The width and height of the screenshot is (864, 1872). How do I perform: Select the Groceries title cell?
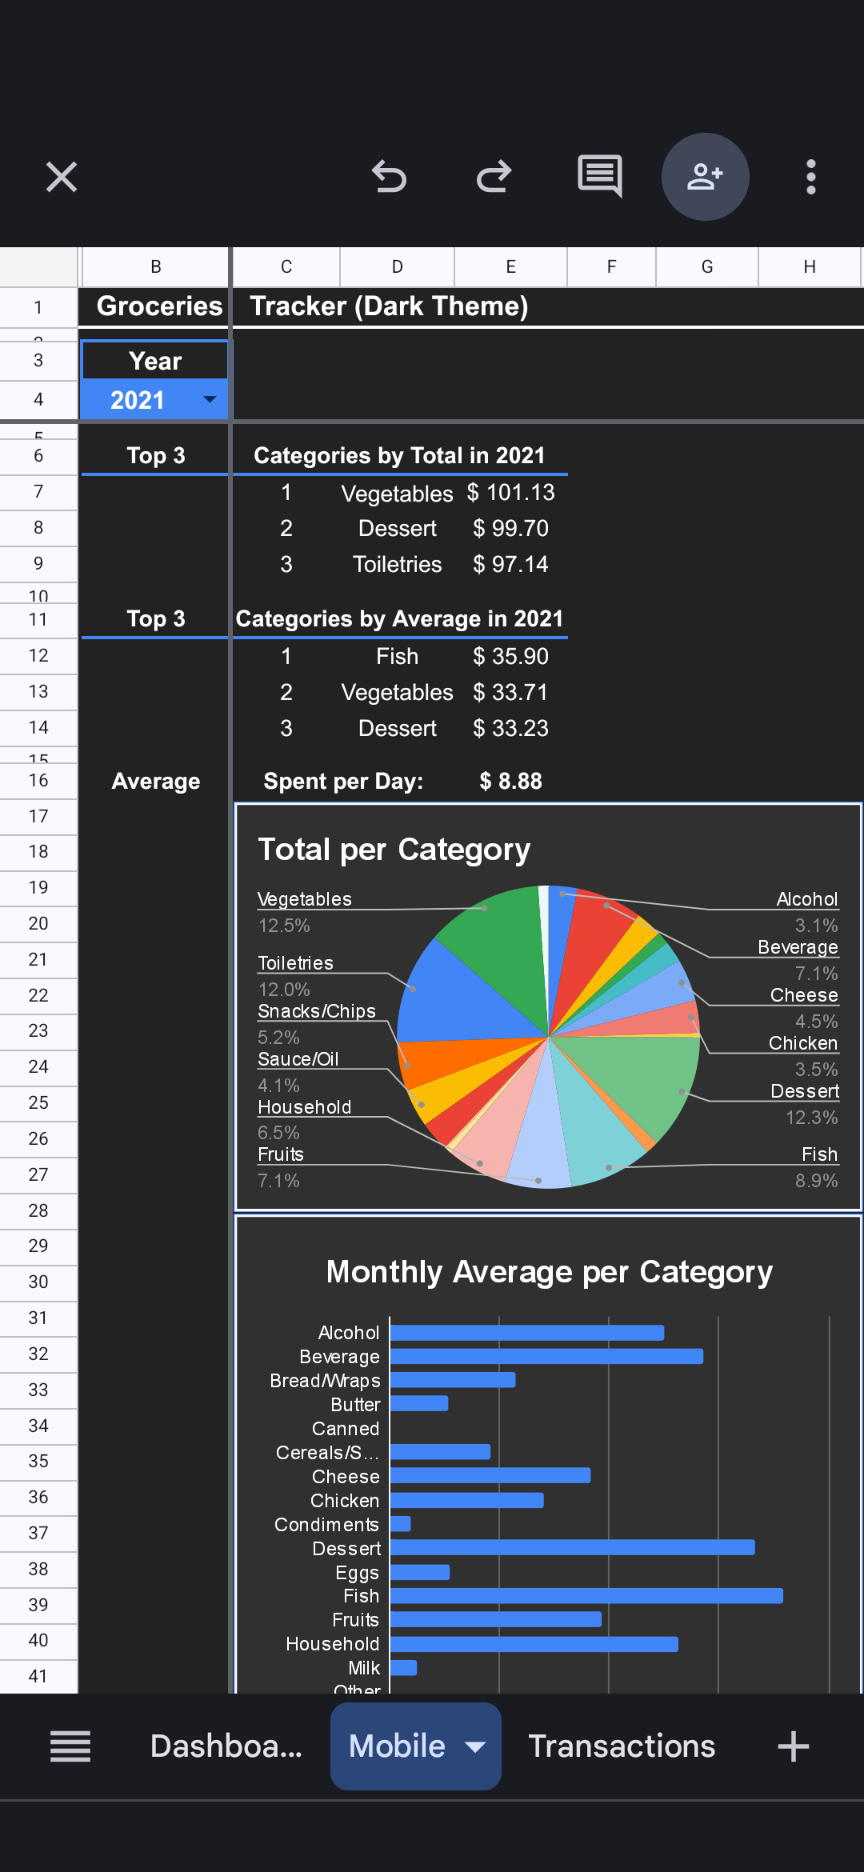(x=156, y=306)
